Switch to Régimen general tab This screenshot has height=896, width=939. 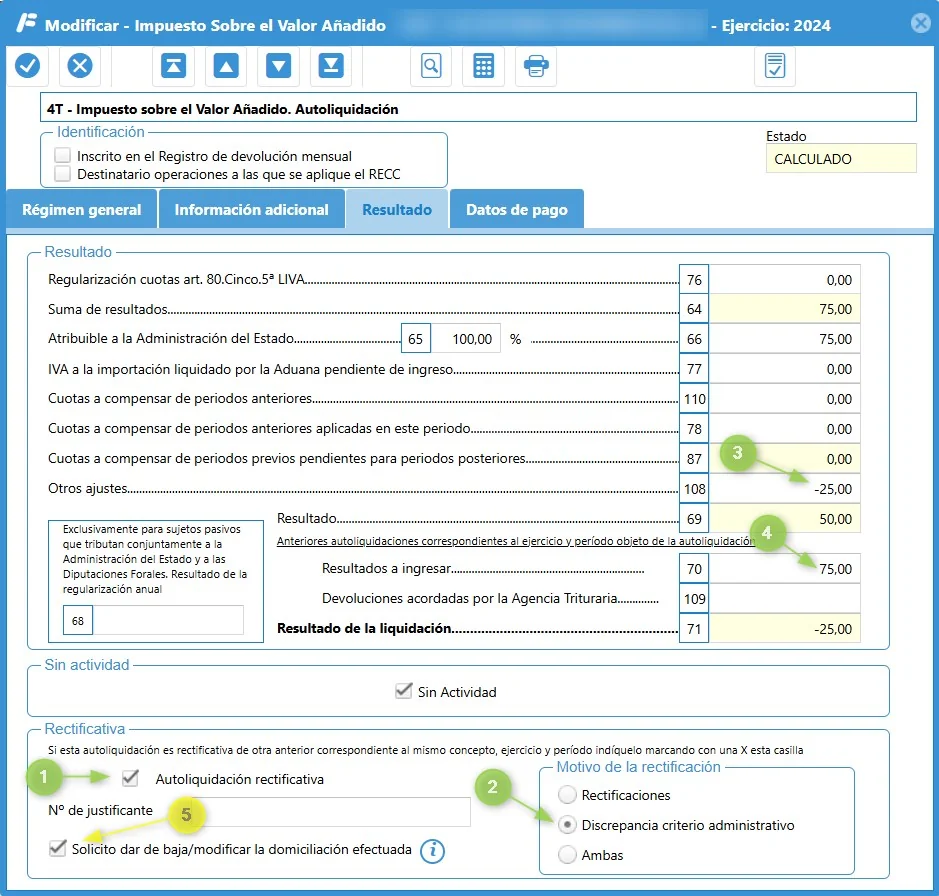click(81, 209)
